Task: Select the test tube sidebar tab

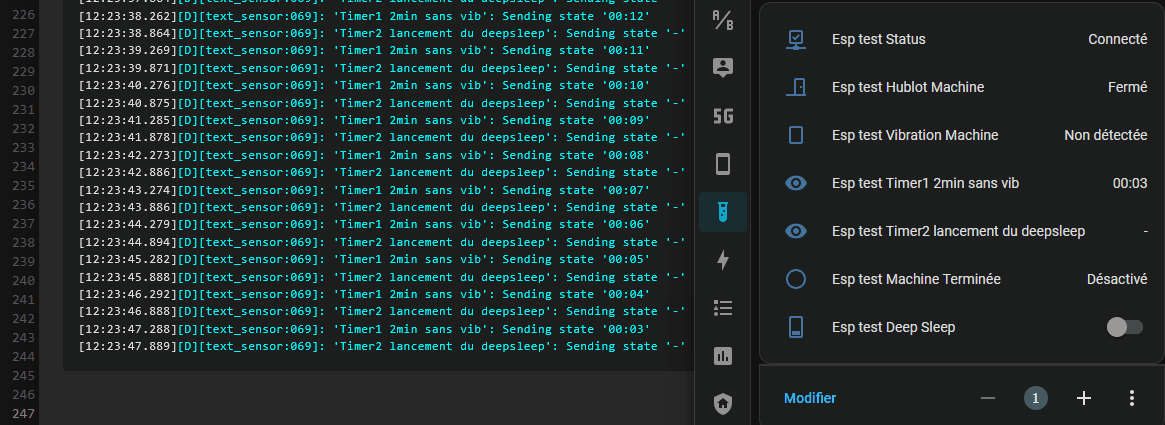Action: point(723,212)
